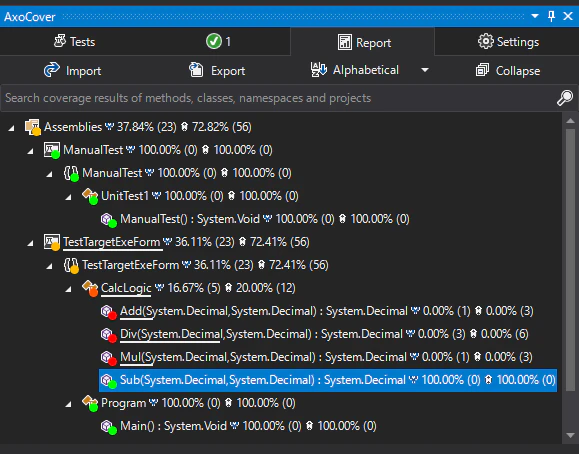
Task: Select the Div(System.Decimal,System.Decimal) method
Action: point(324,334)
